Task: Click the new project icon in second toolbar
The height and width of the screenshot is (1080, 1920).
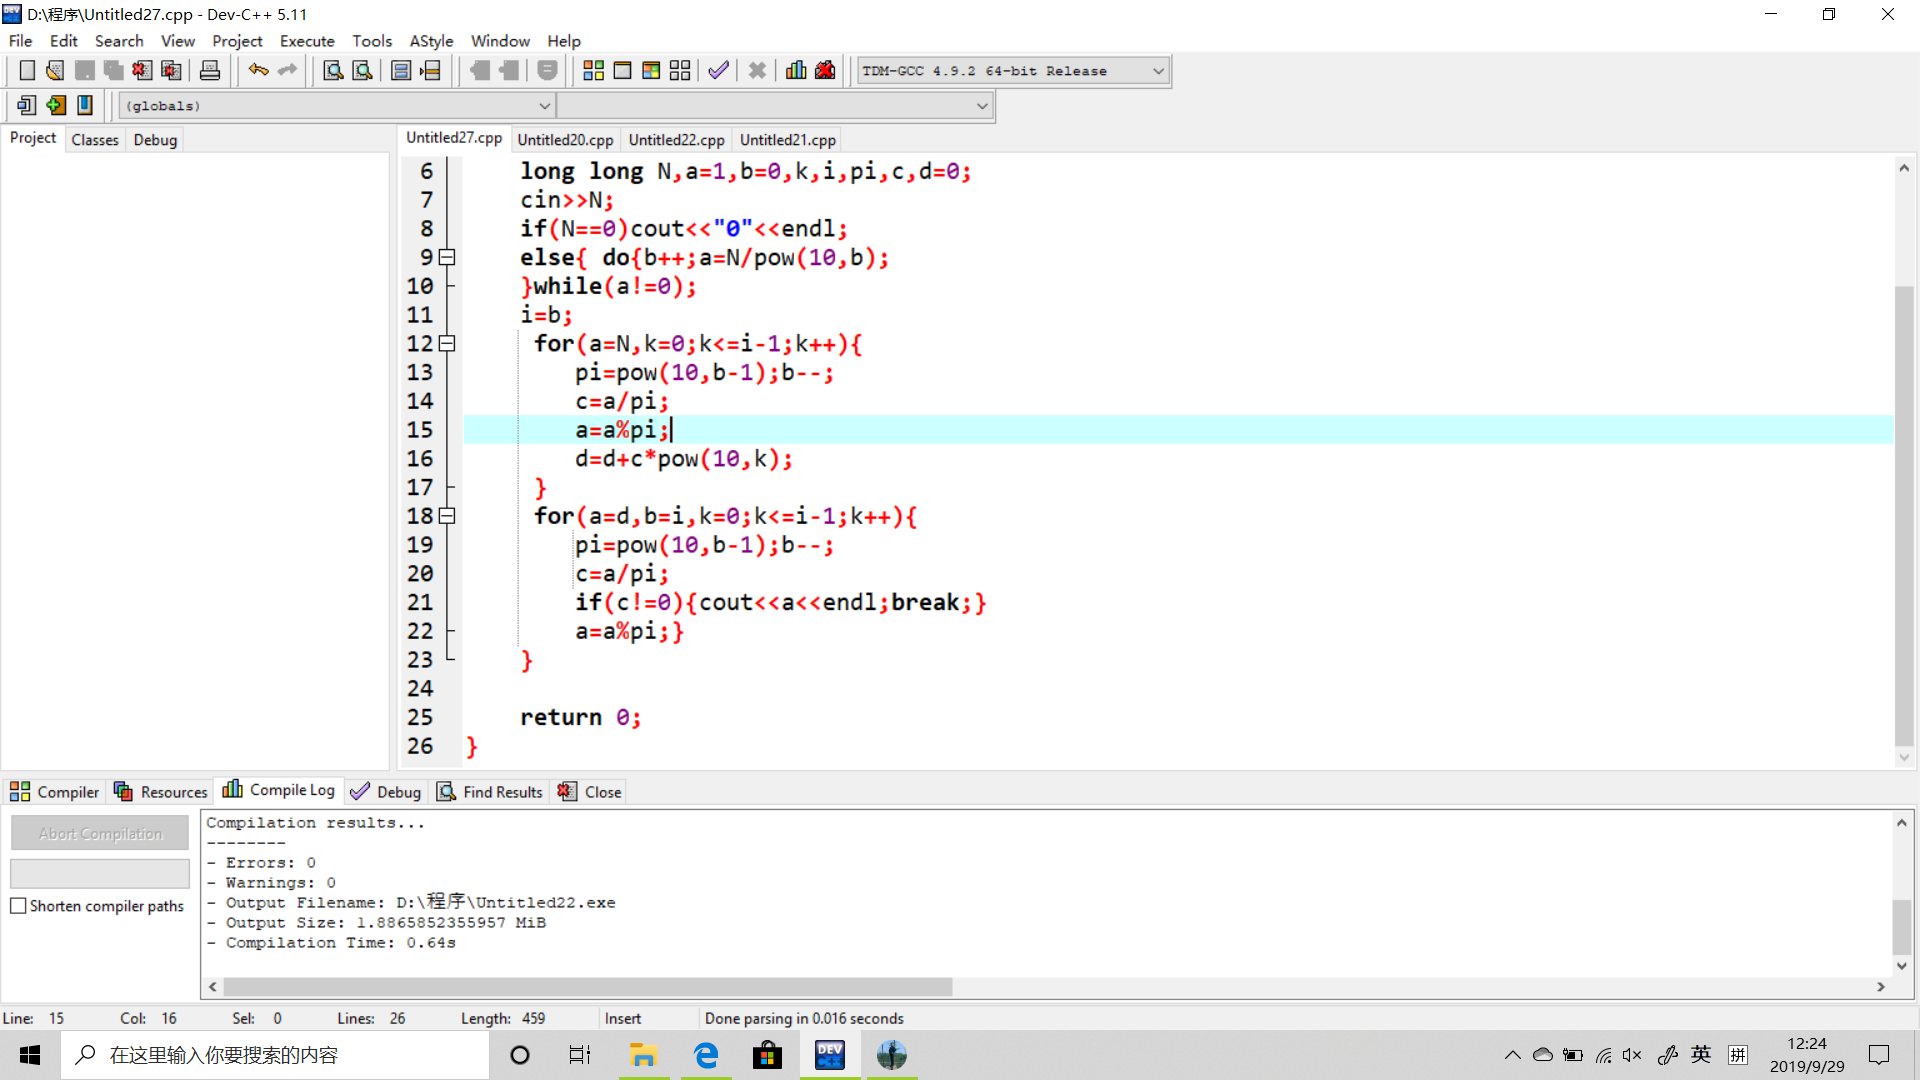Action: [x=27, y=105]
